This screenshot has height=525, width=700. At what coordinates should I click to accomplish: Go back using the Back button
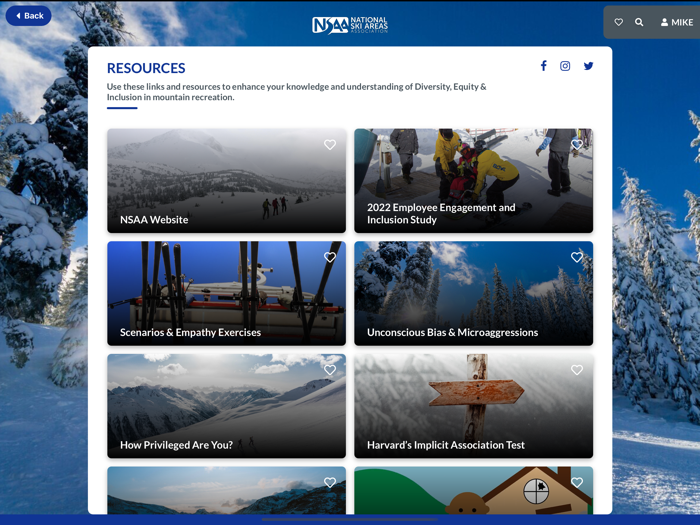click(x=29, y=16)
